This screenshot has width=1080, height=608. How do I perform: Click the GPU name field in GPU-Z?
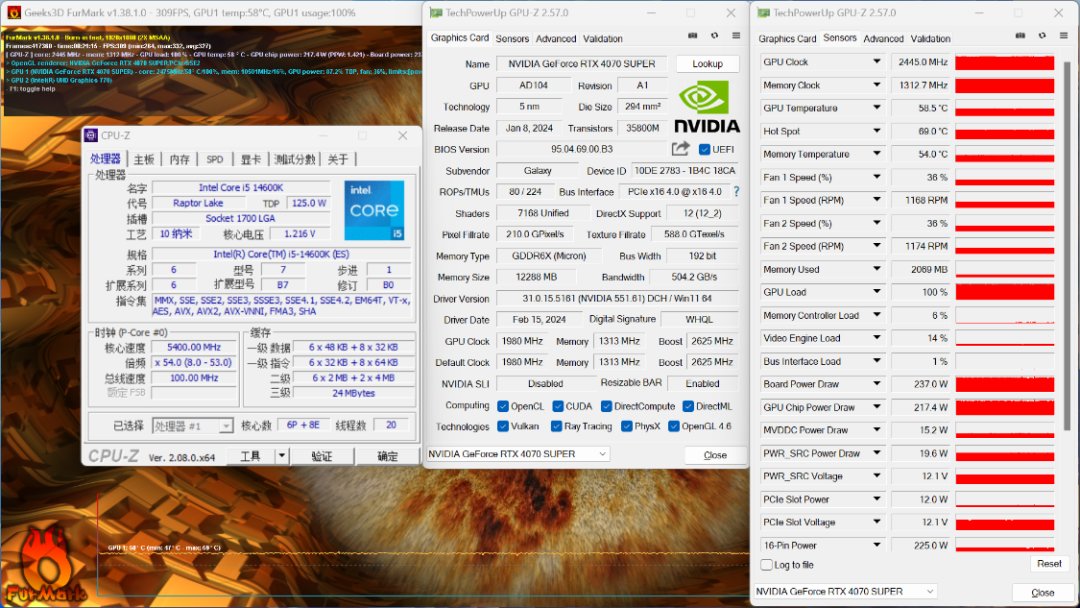pyautogui.click(x=582, y=63)
